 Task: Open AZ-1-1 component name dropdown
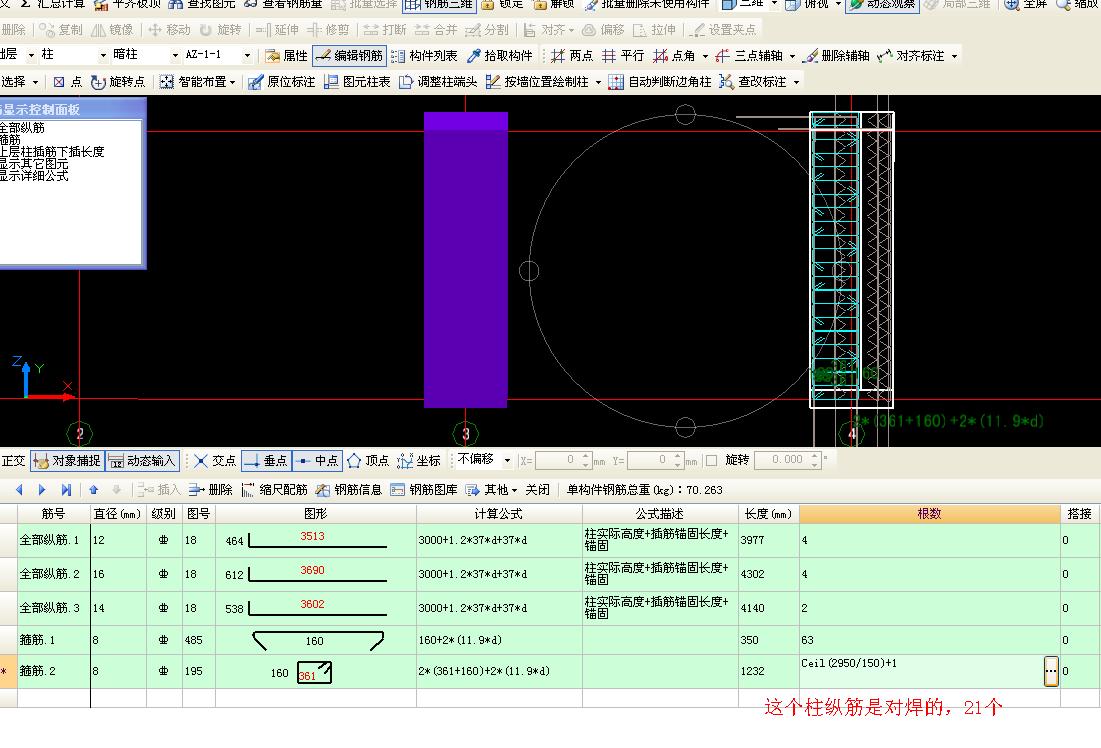(x=247, y=55)
